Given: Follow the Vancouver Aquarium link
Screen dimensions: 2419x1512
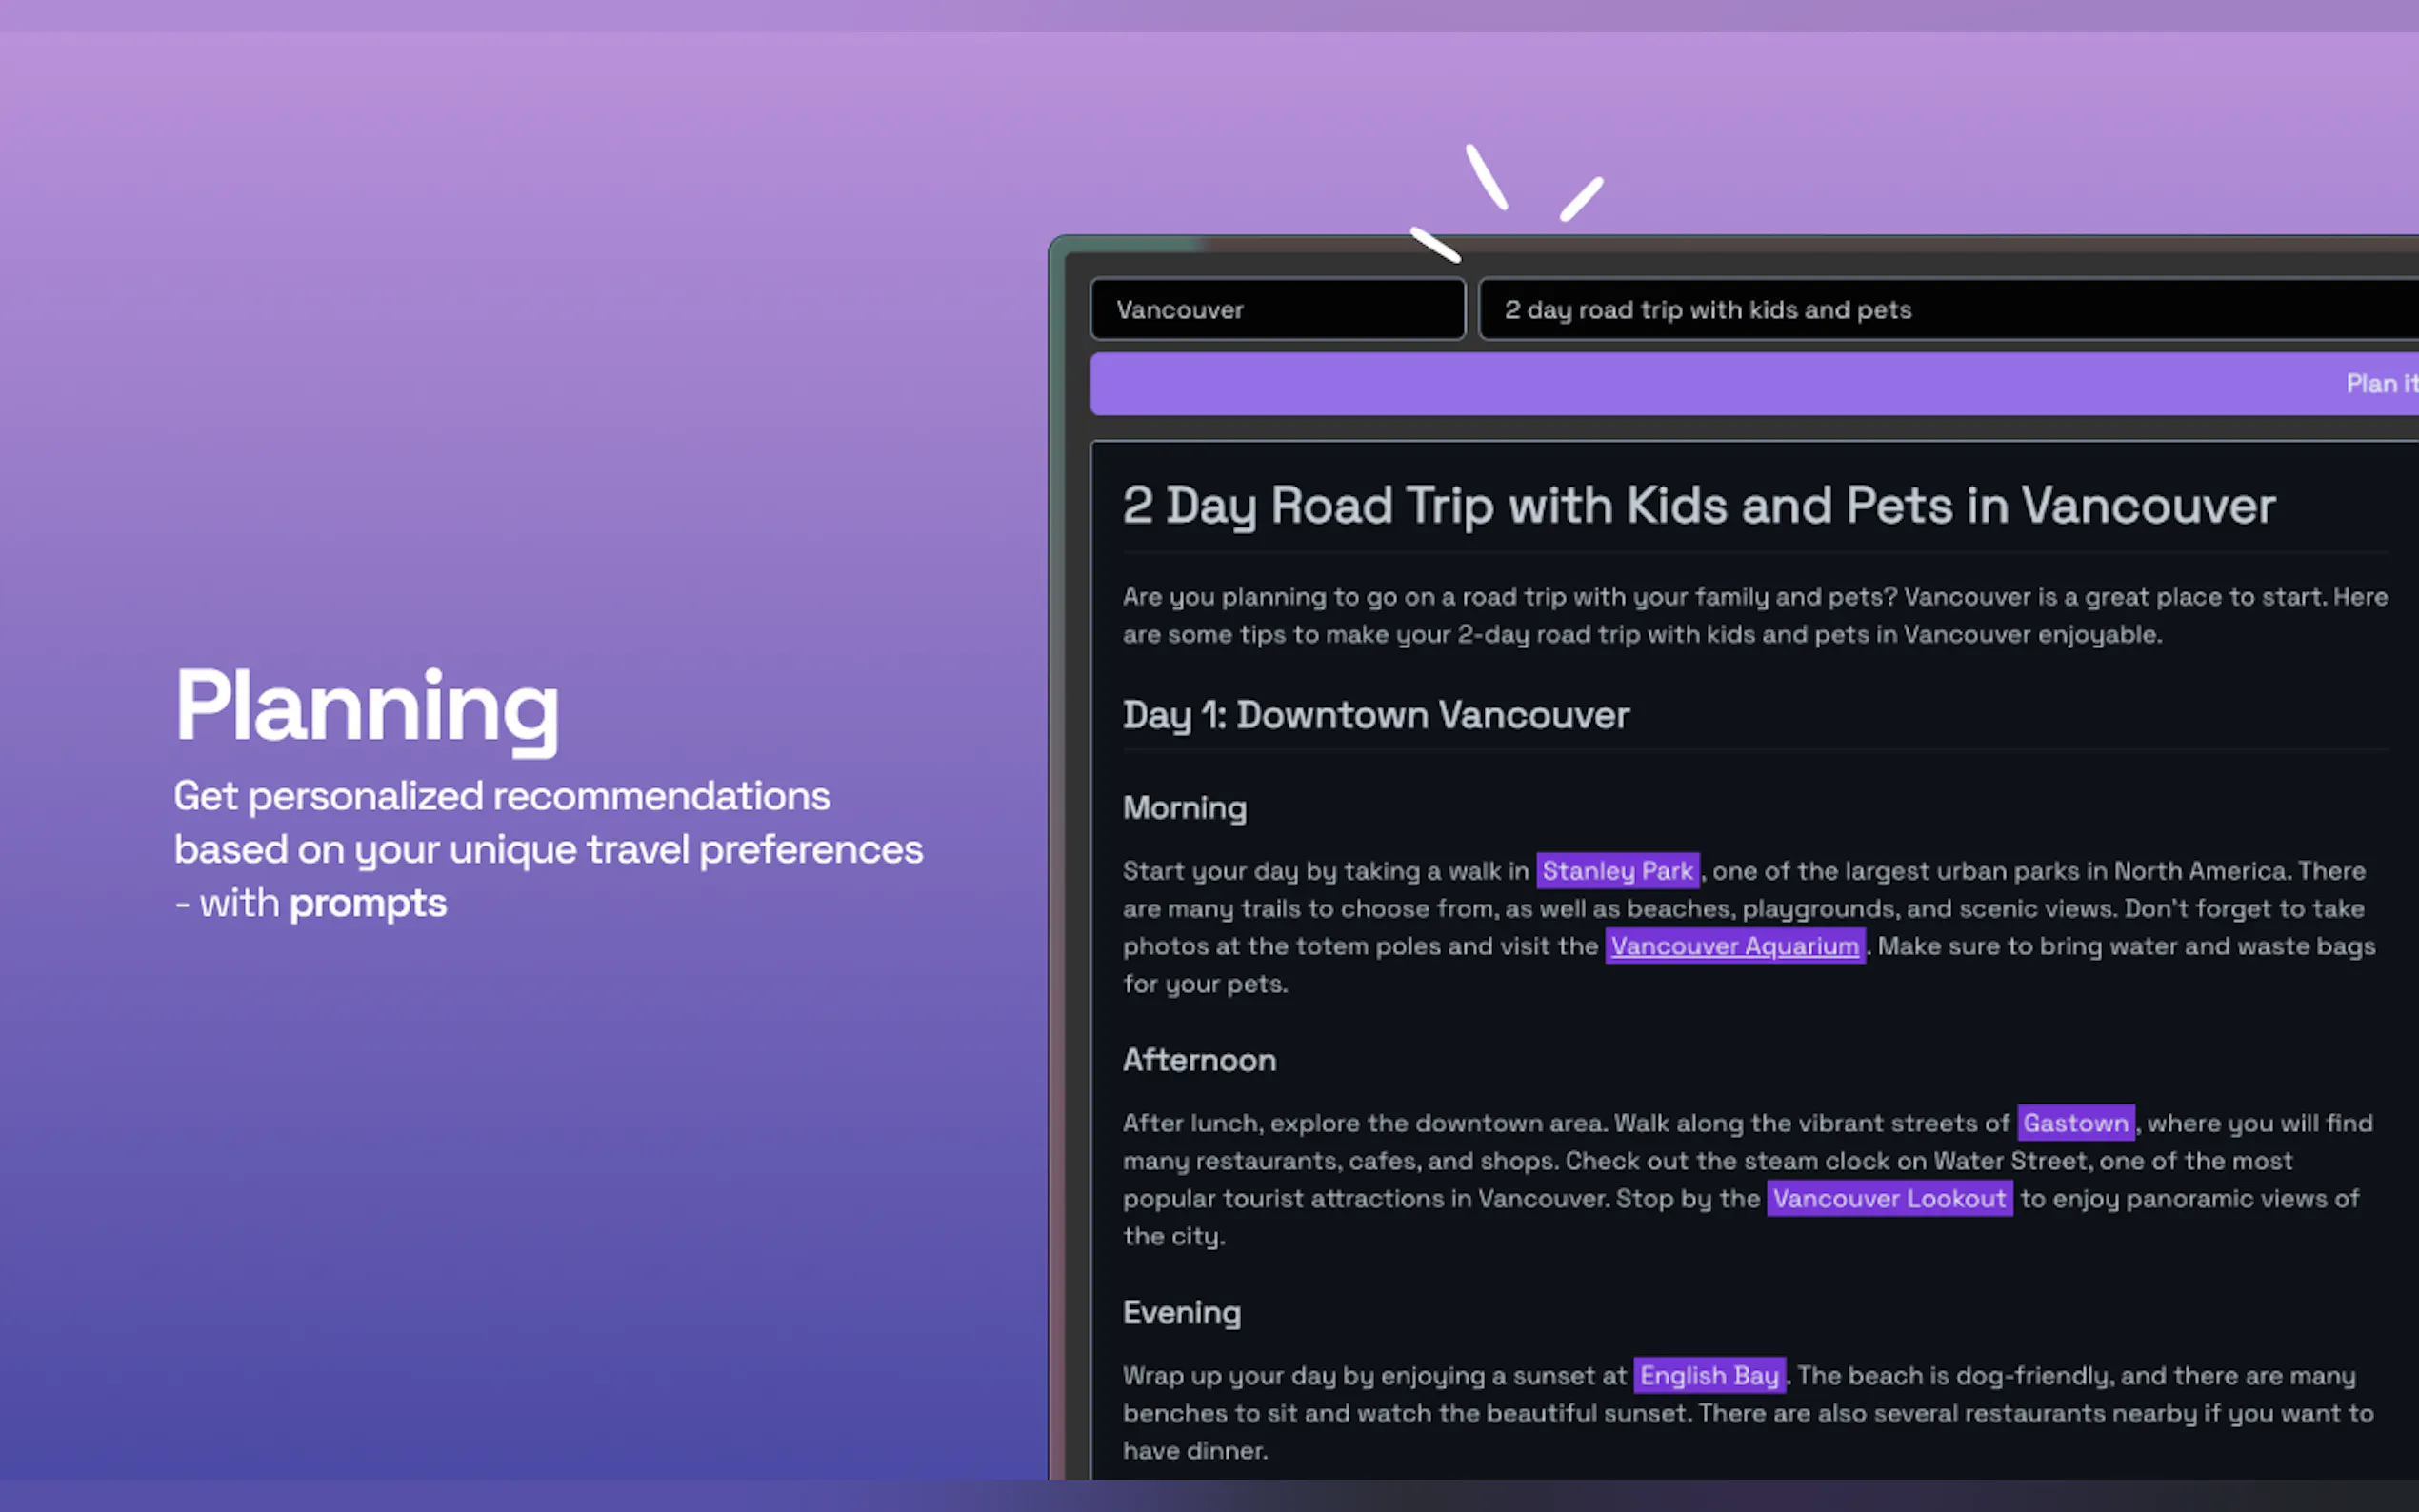Looking at the screenshot, I should click(1734, 946).
